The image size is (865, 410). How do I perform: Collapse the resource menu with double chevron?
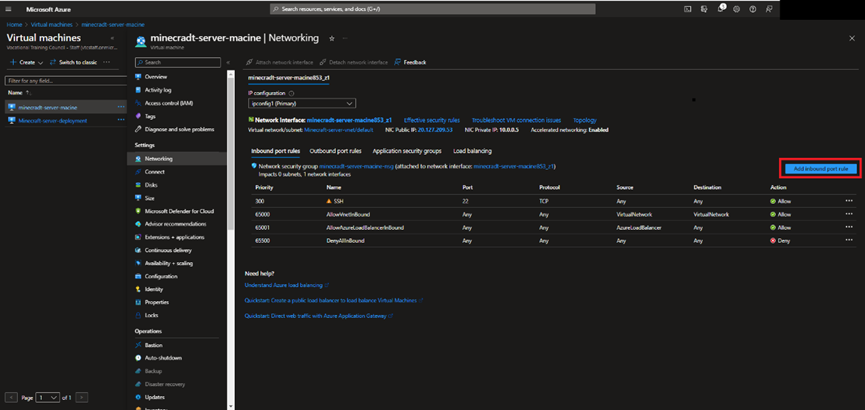pyautogui.click(x=229, y=62)
